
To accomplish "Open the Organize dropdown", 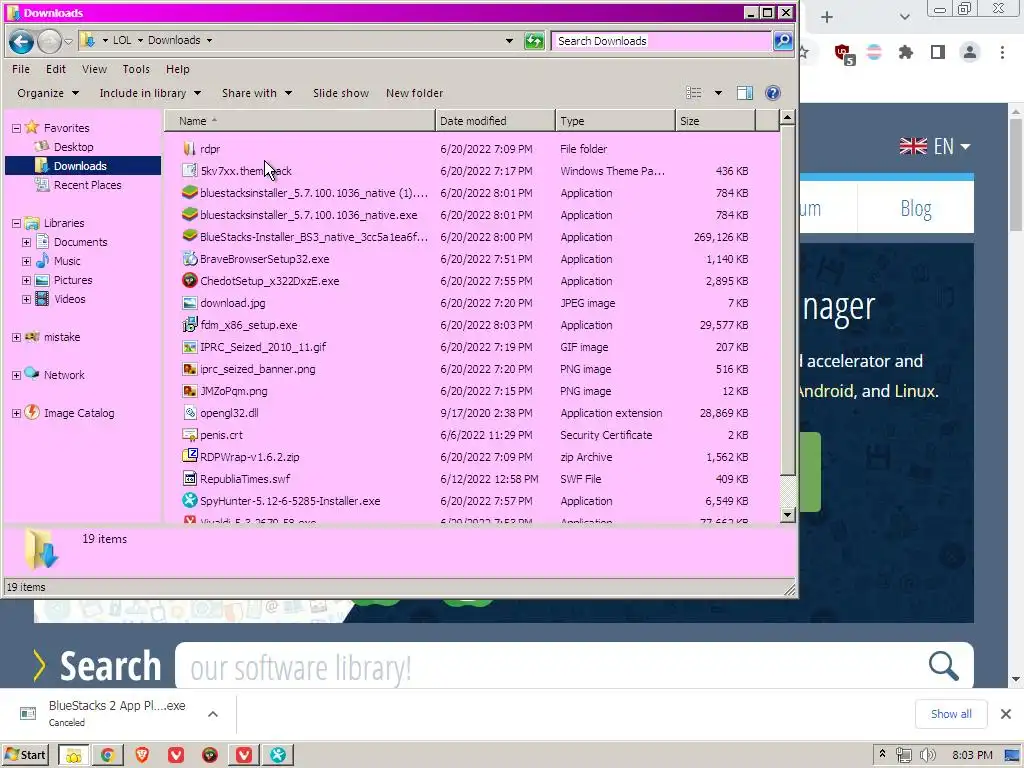I will click(x=48, y=93).
